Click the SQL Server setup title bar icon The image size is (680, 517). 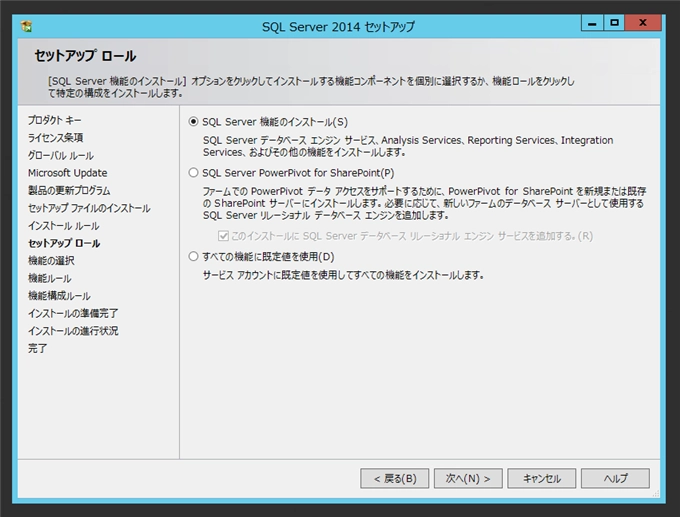[x=26, y=26]
